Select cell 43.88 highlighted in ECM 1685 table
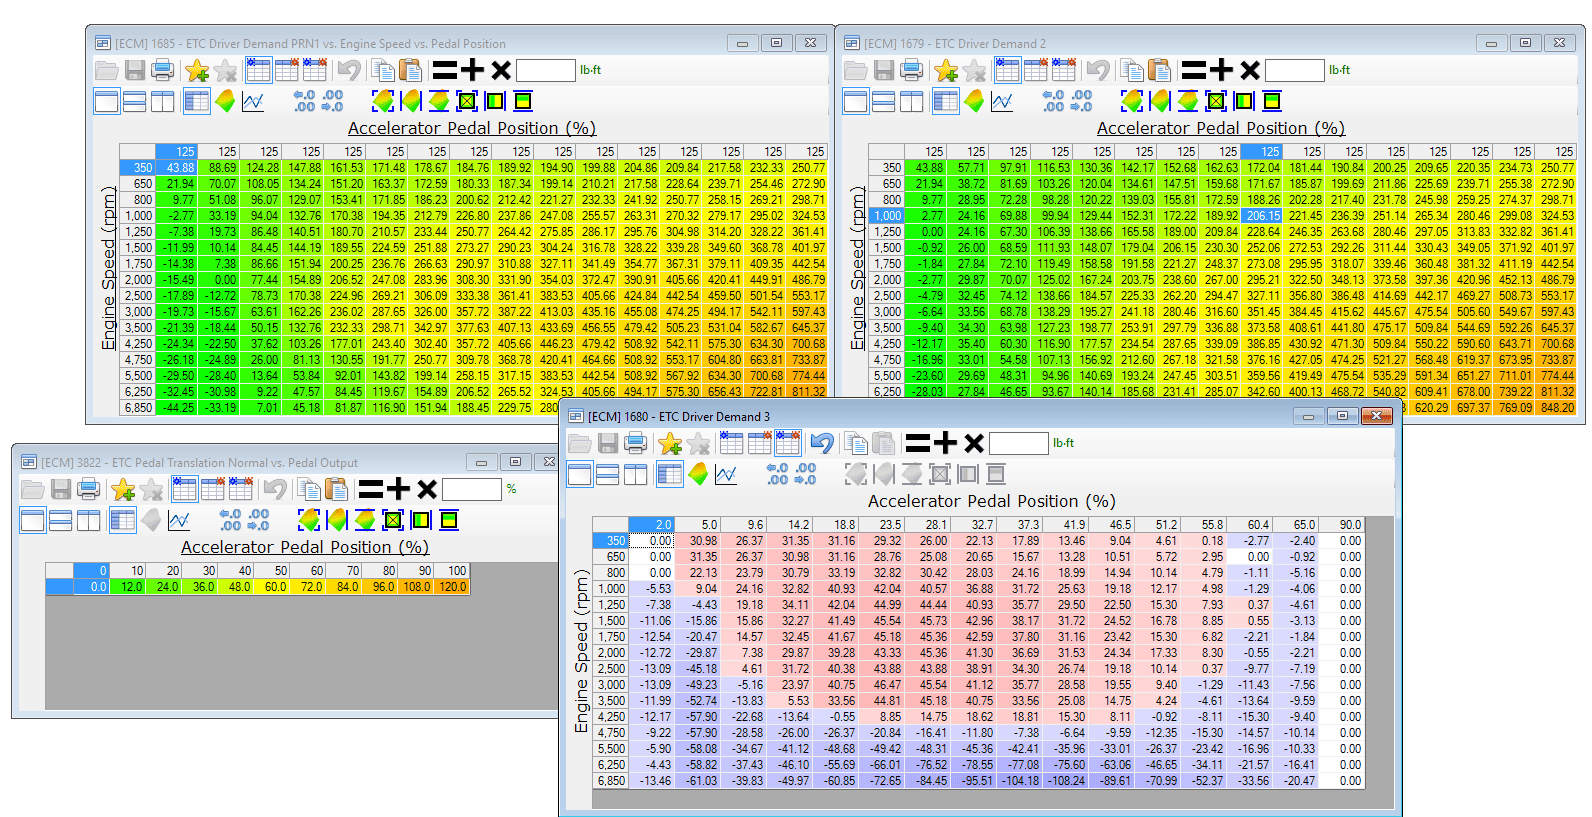 (x=177, y=168)
